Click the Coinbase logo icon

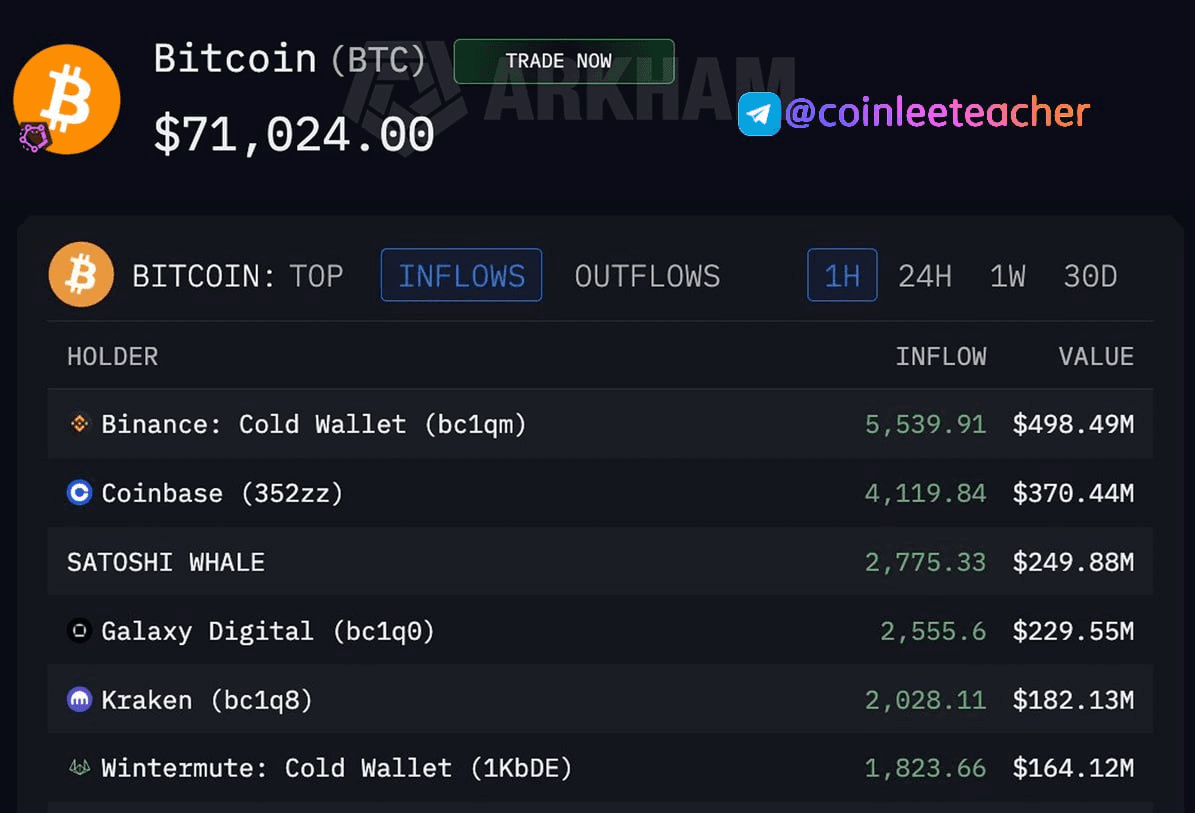point(79,493)
